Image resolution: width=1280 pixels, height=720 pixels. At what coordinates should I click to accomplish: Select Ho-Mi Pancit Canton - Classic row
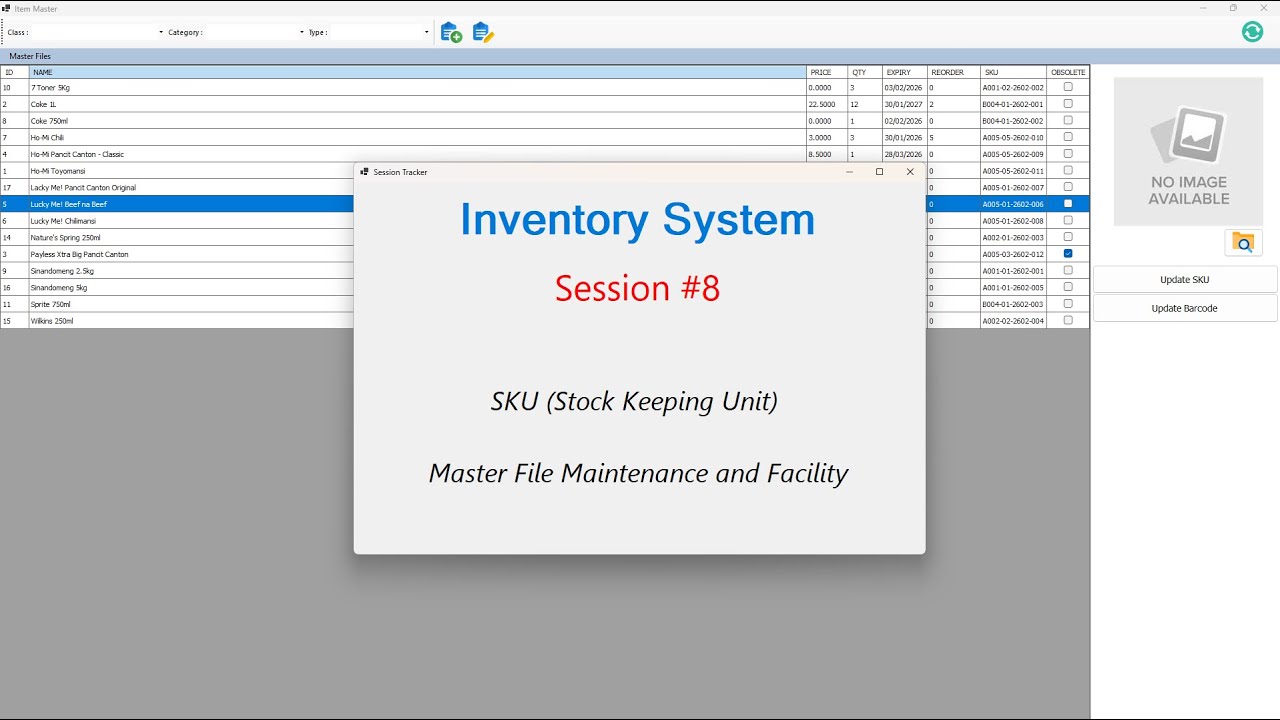[x=545, y=154]
